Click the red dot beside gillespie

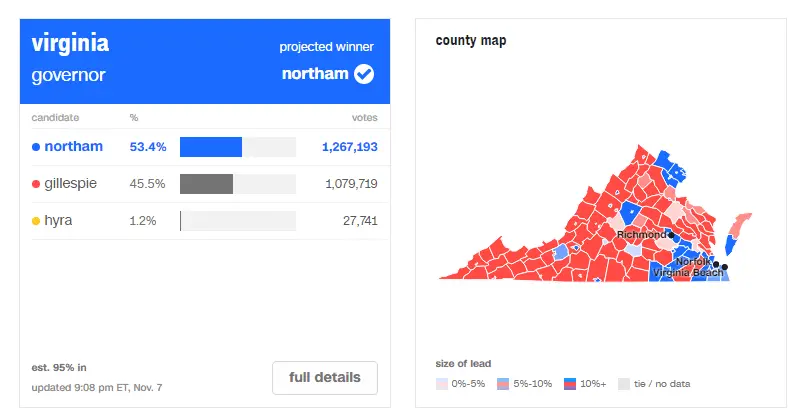tap(36, 184)
